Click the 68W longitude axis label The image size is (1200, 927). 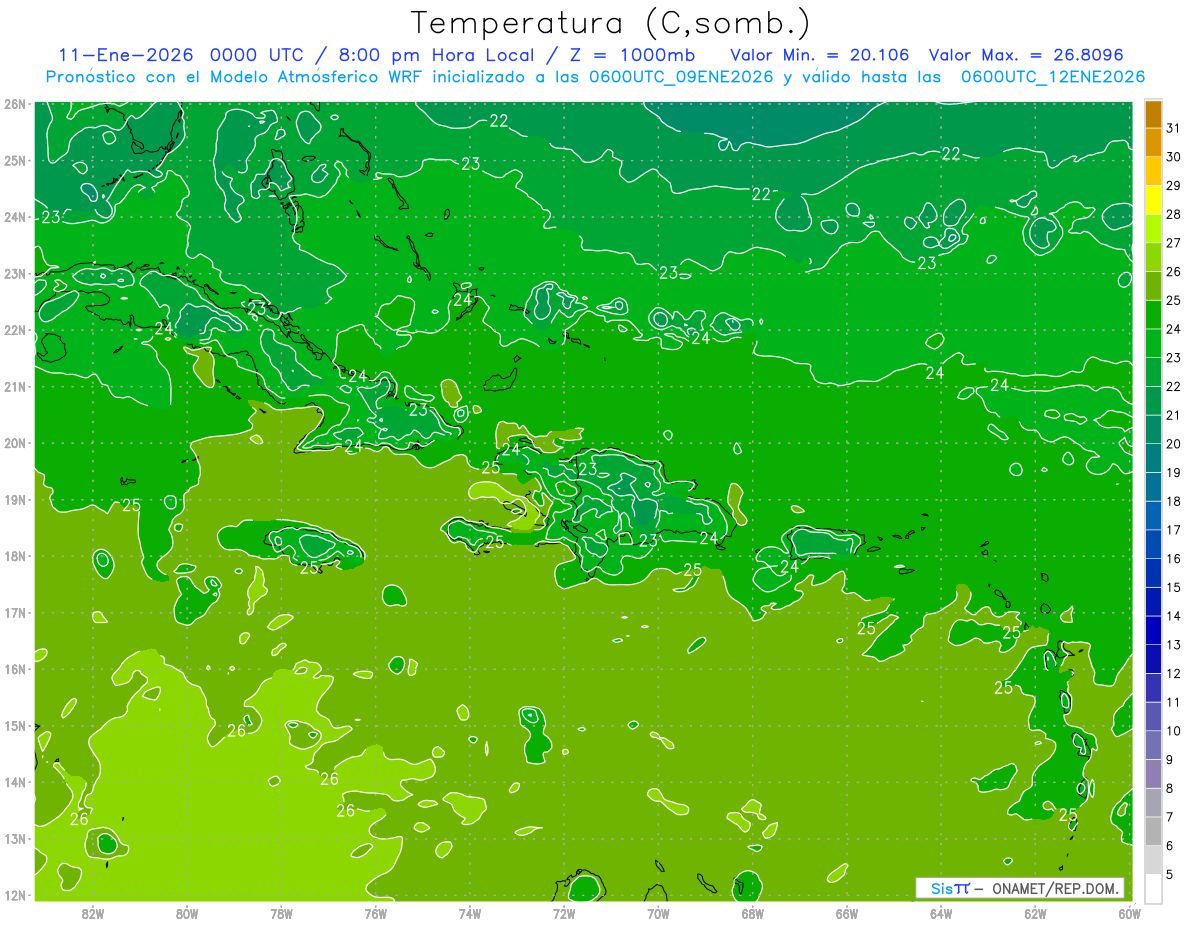pyautogui.click(x=752, y=912)
